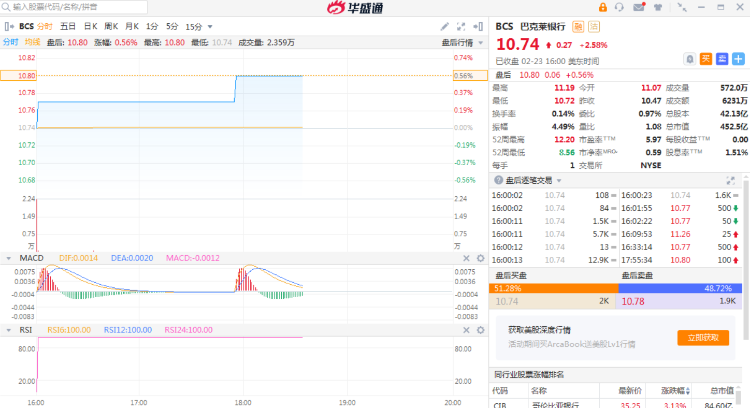
Task: Click the blue 卖 sell button
Action: tap(722, 59)
